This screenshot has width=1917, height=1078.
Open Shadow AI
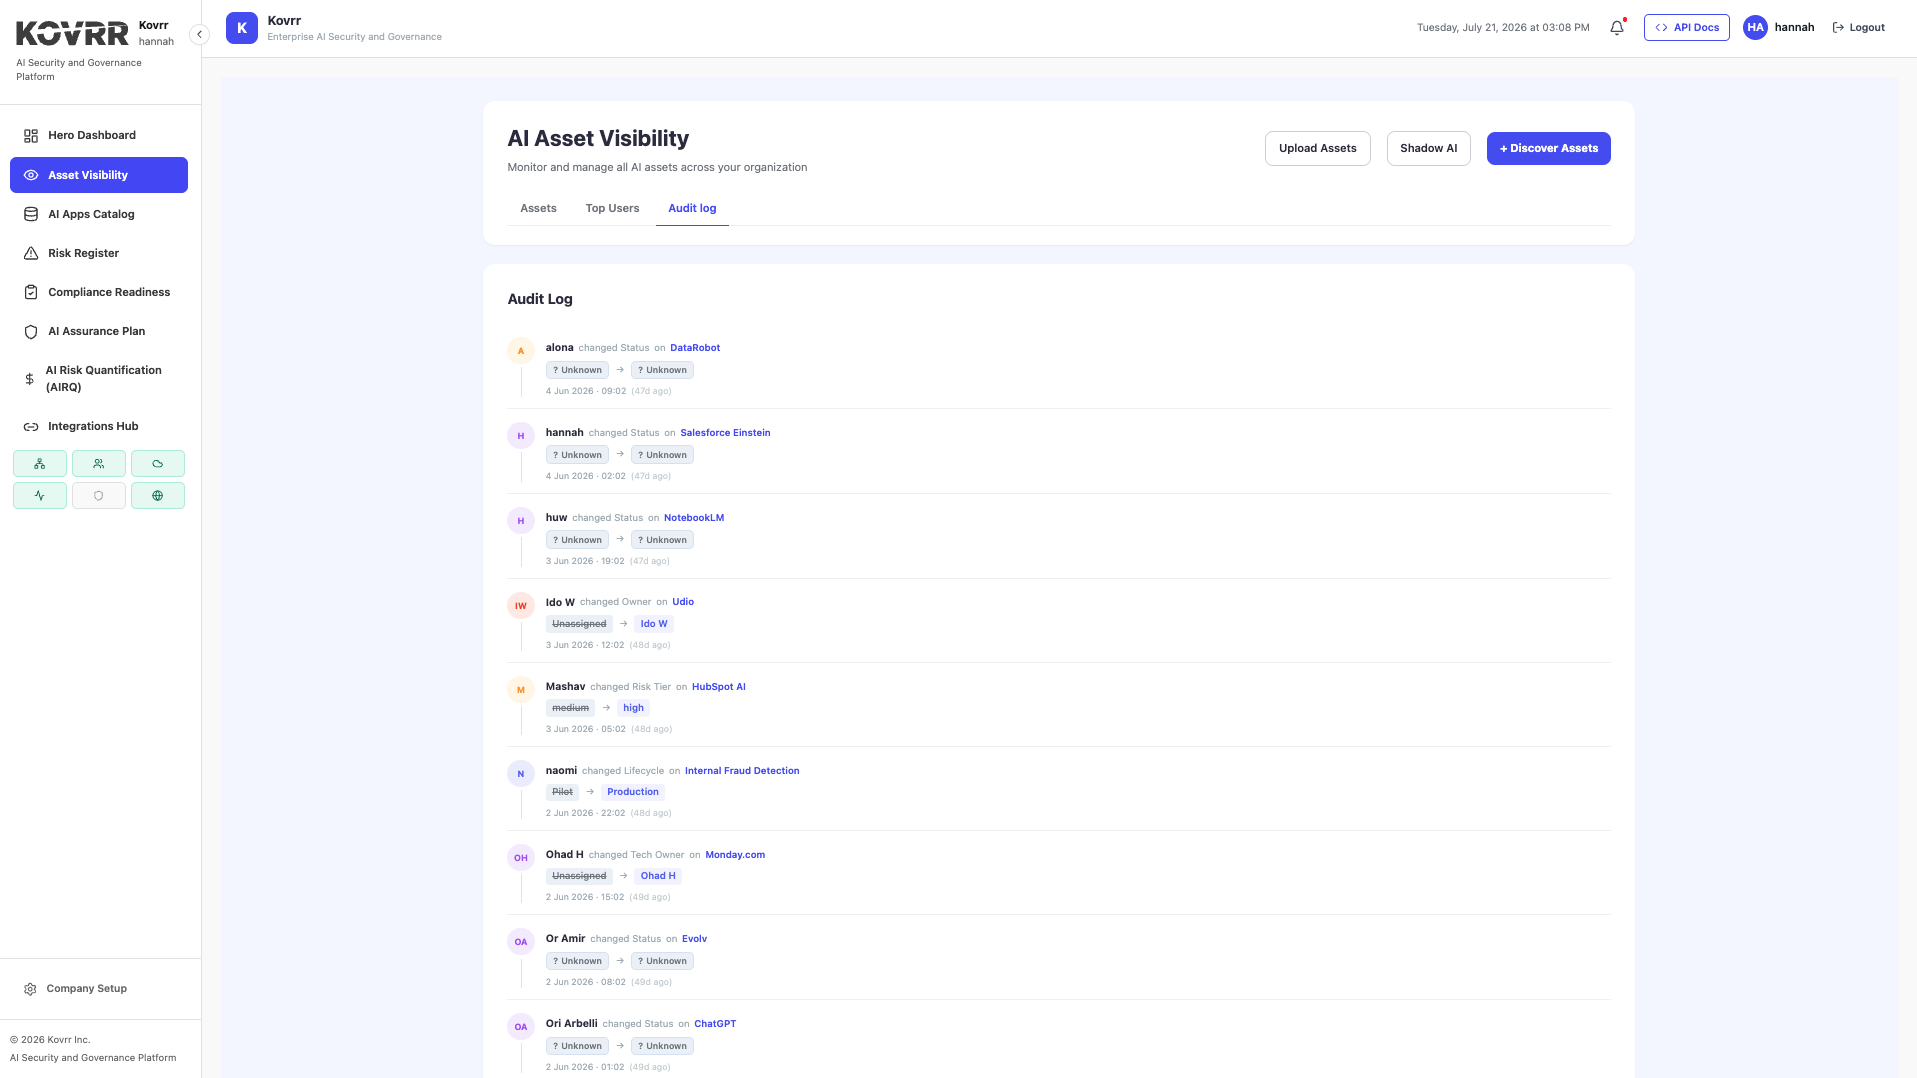(x=1428, y=148)
